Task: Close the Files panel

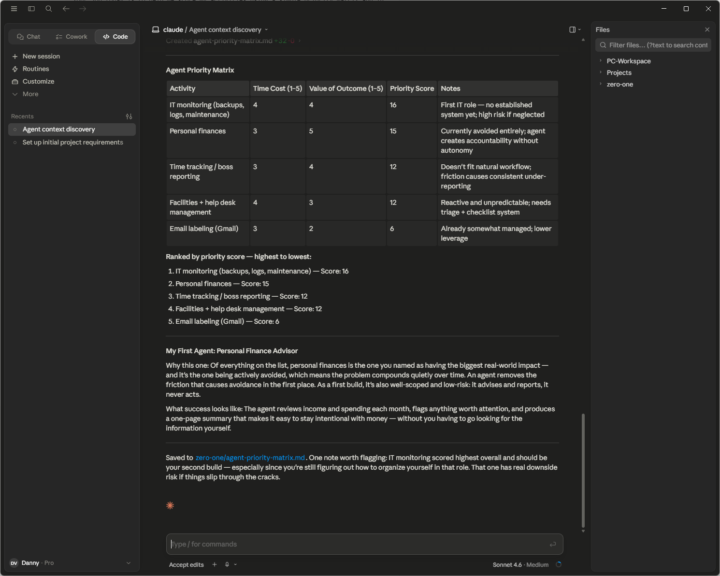Action: (707, 29)
